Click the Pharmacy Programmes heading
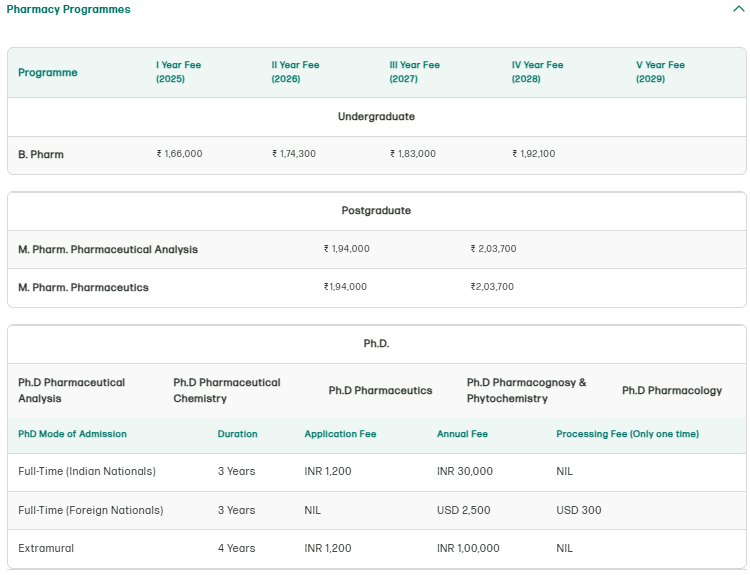 point(68,9)
